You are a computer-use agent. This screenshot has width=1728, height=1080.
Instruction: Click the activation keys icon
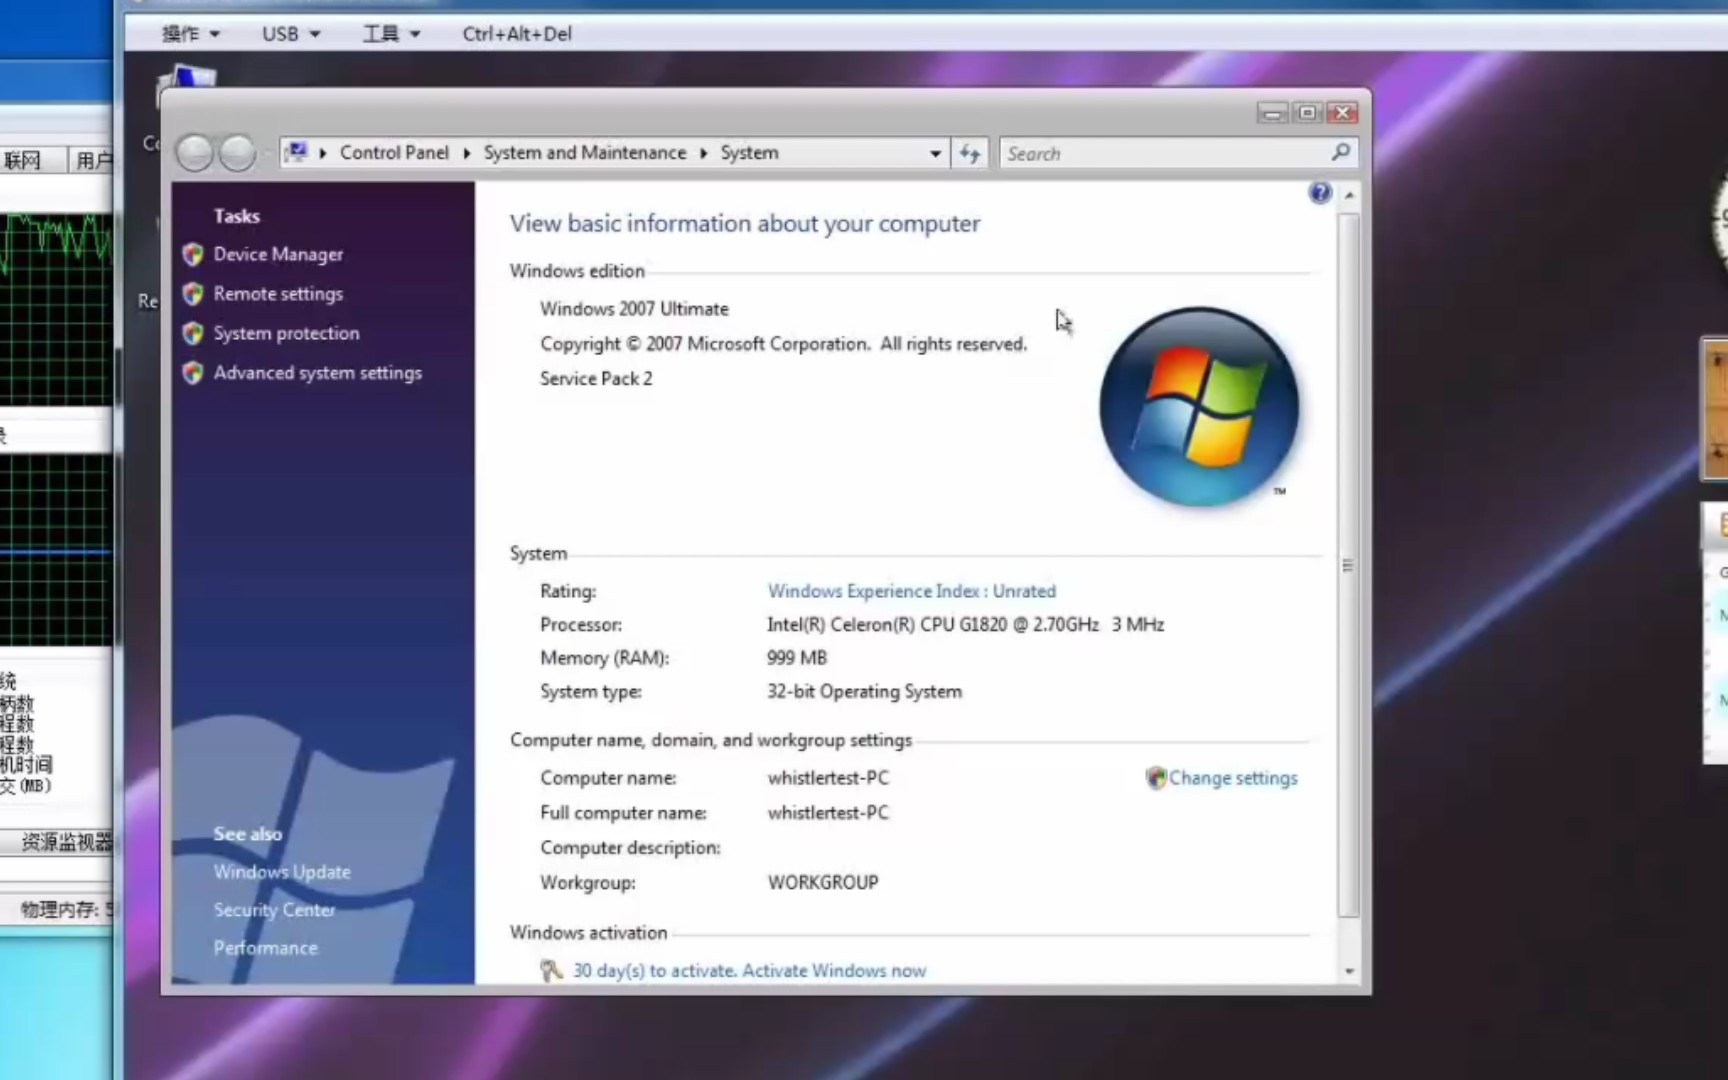[x=551, y=970]
